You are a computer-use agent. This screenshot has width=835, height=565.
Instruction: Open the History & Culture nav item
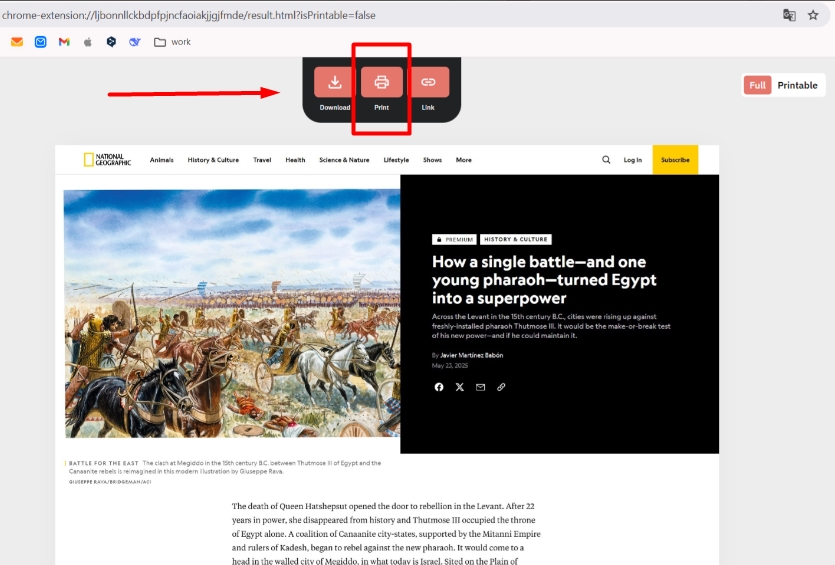[x=213, y=160]
